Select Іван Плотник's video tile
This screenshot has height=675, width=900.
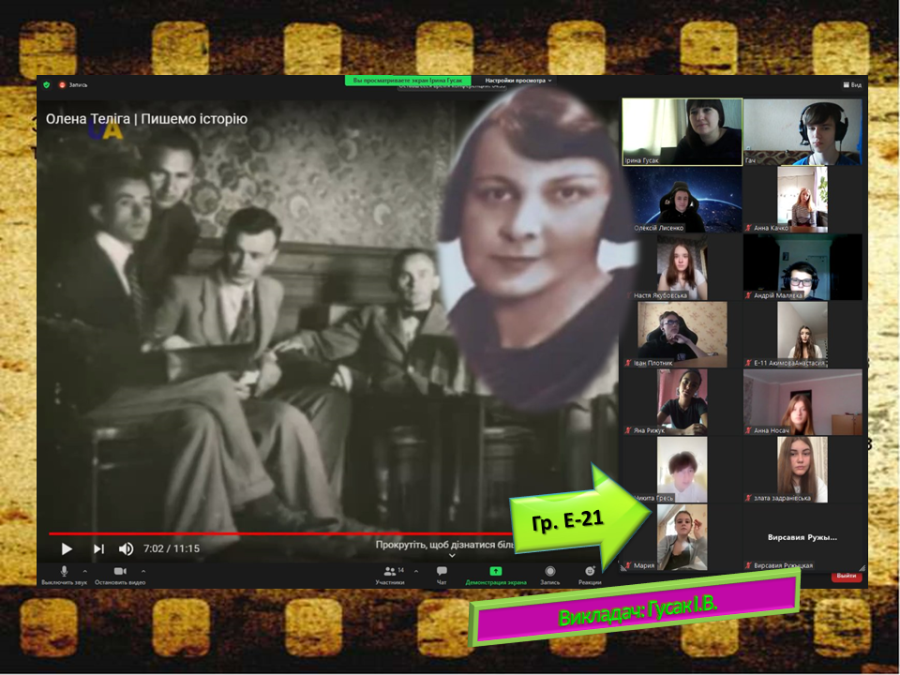(682, 335)
